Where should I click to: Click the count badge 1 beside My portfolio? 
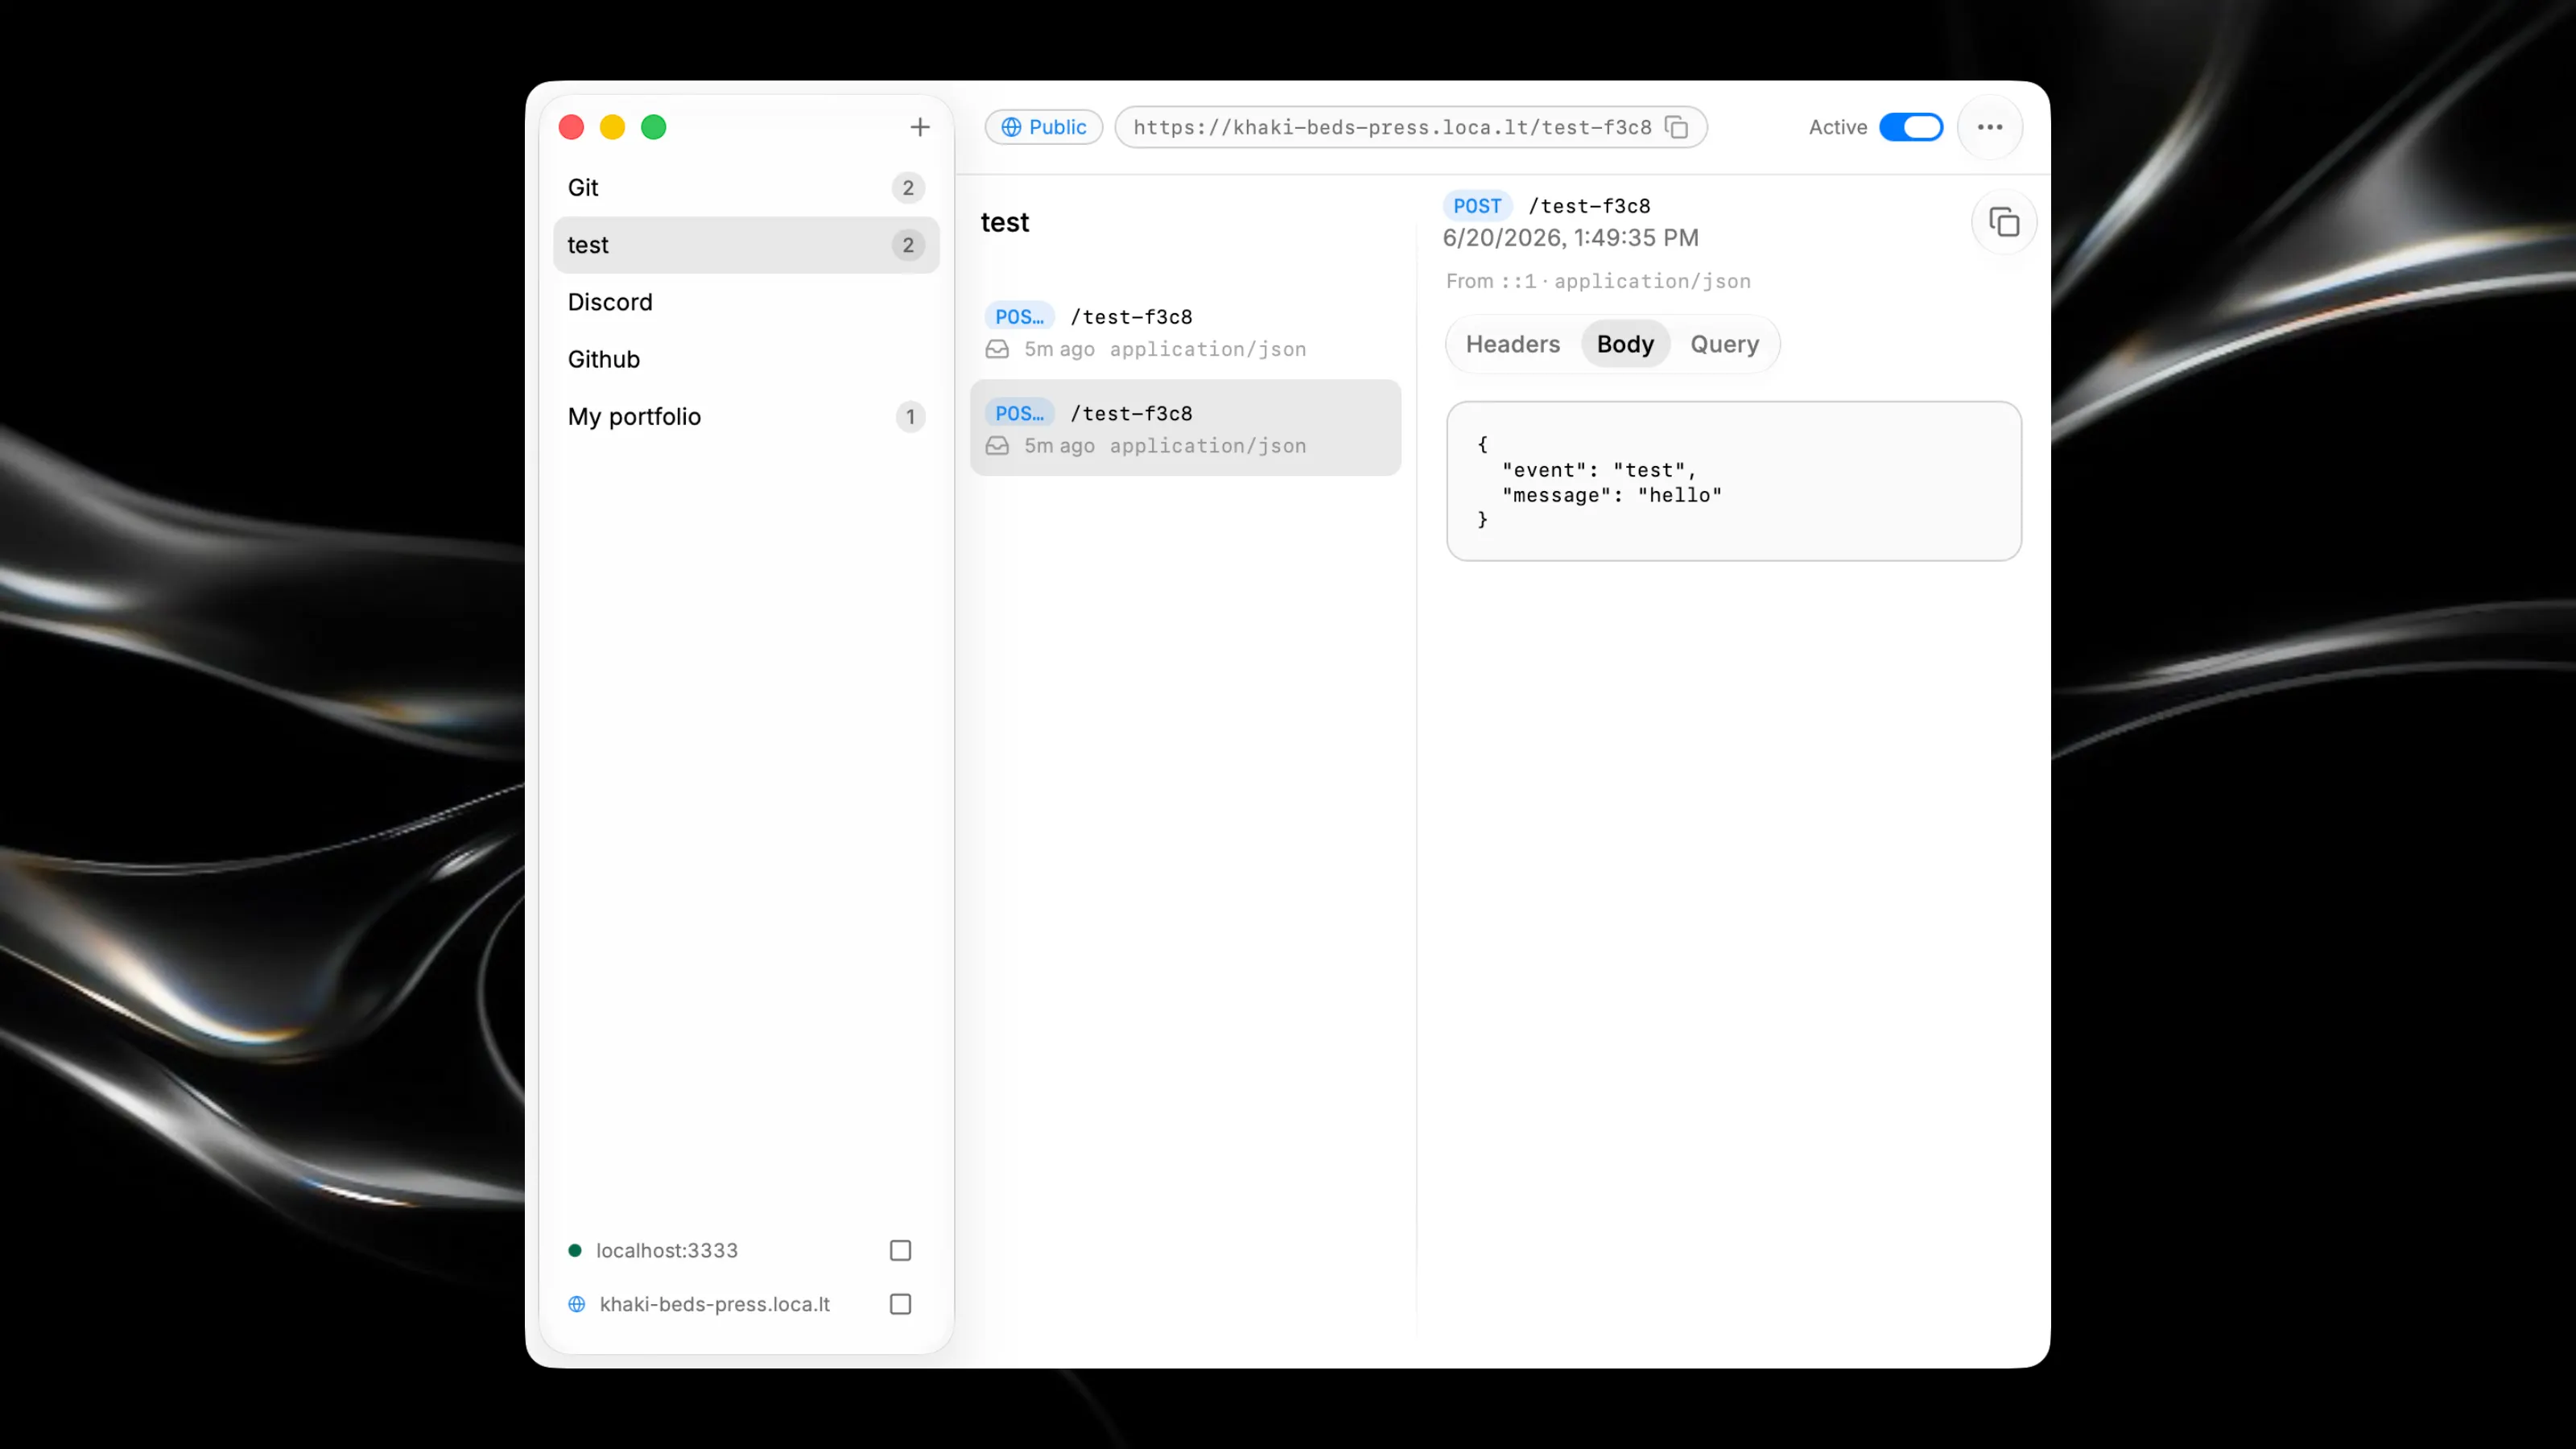(910, 416)
